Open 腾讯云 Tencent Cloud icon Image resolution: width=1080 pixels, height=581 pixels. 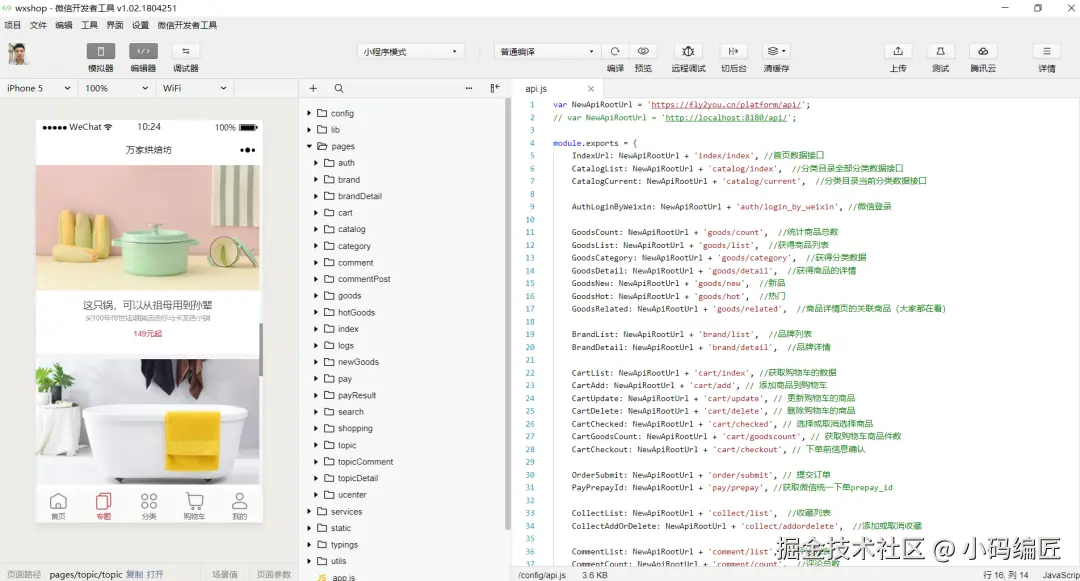pos(982,51)
